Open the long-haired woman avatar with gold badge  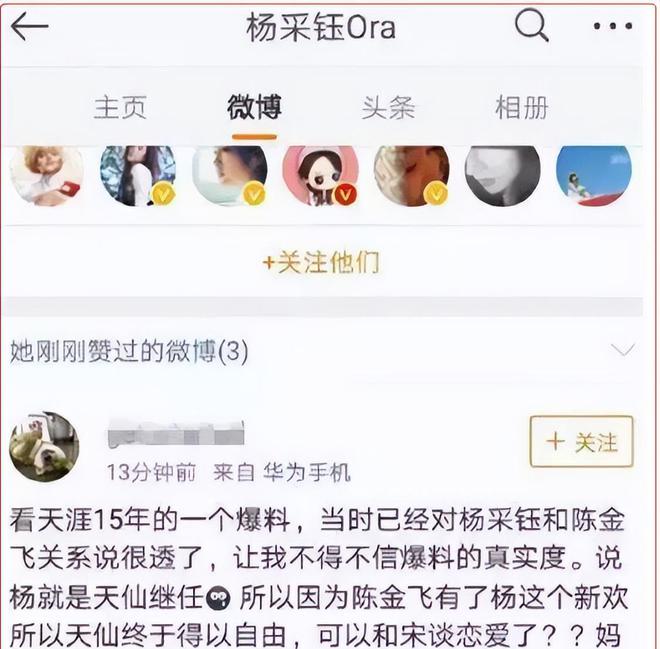[138, 175]
